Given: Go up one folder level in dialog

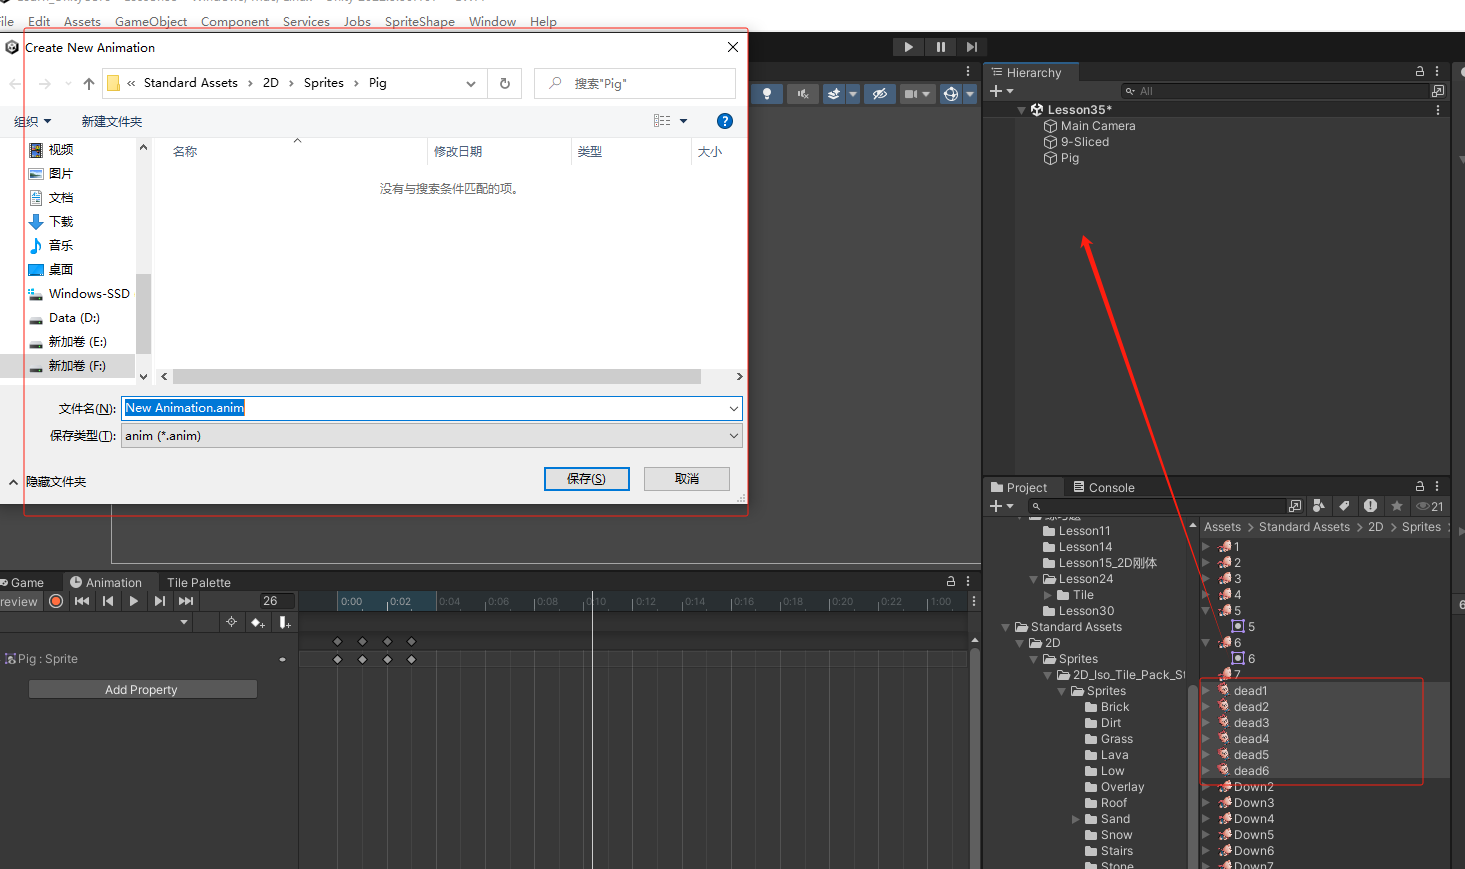Looking at the screenshot, I should pos(89,83).
